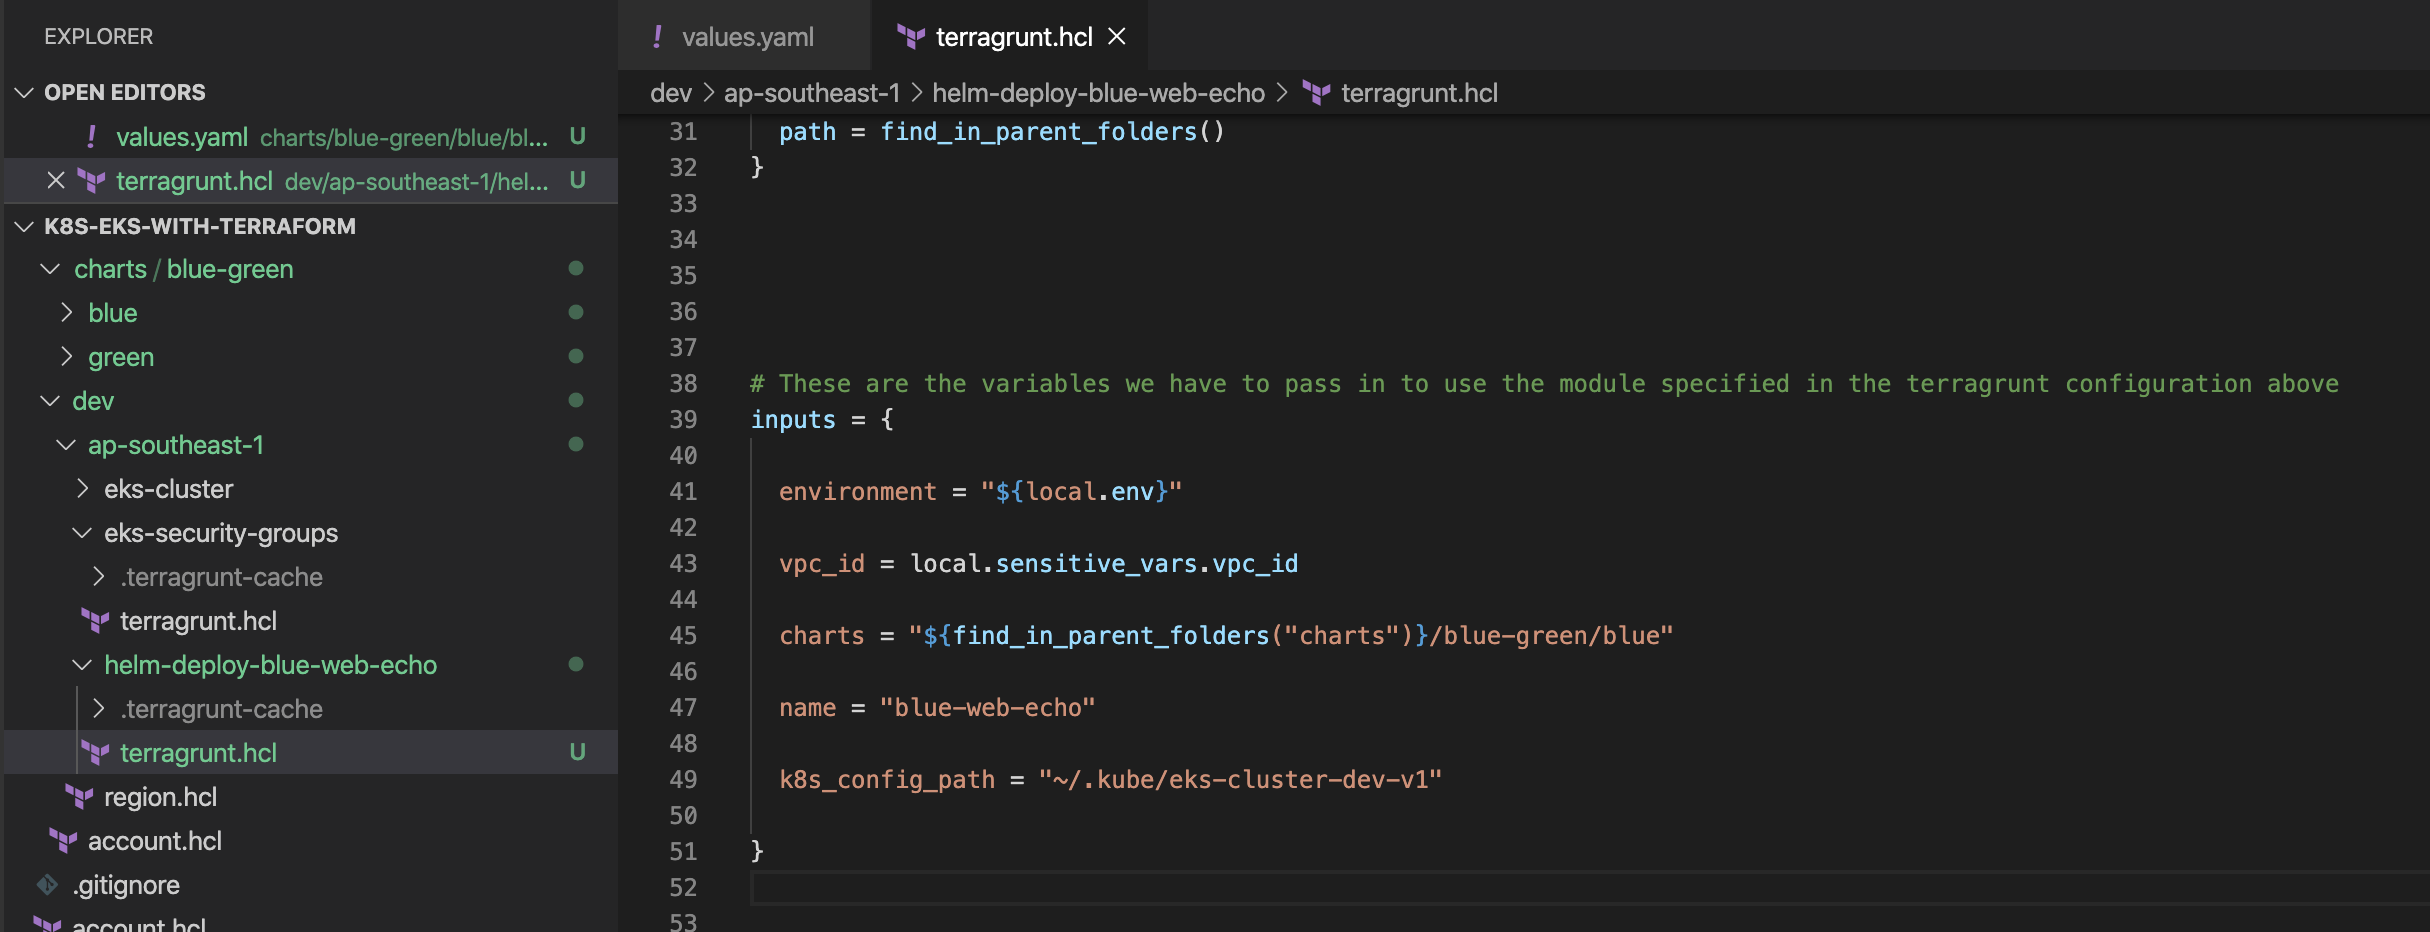Collapse the OPEN EDITORS section
The height and width of the screenshot is (932, 2430).
(x=24, y=93)
